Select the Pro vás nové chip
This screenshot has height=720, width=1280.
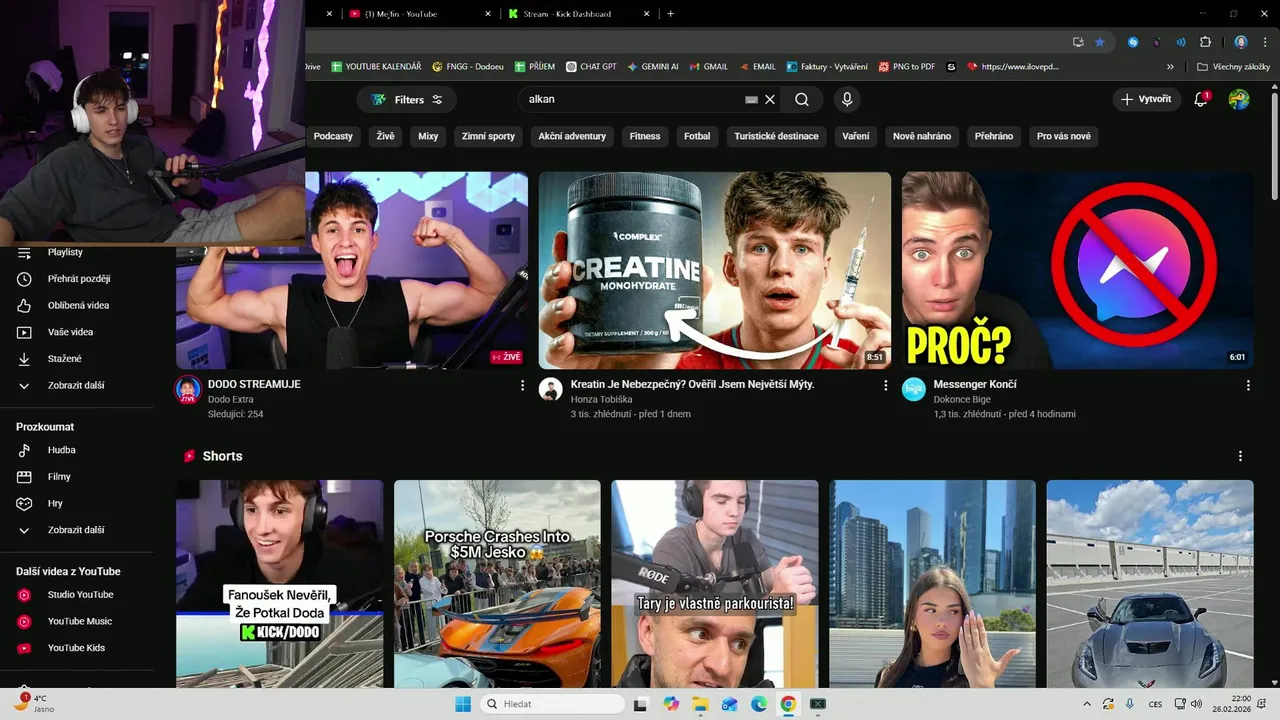point(1064,136)
